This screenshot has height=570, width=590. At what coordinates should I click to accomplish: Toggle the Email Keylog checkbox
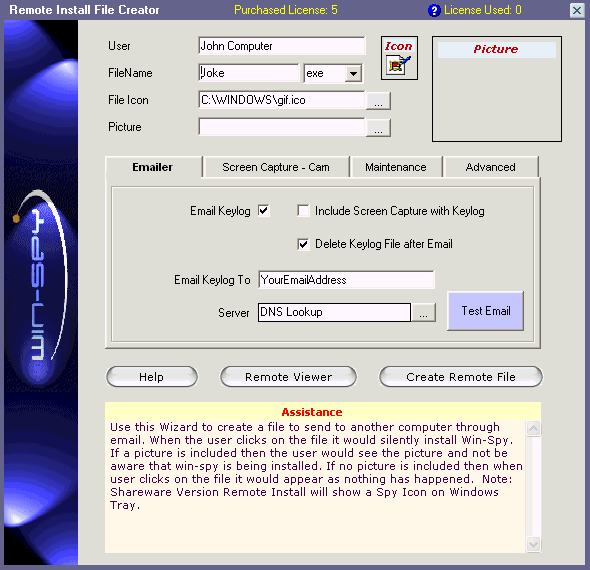pyautogui.click(x=264, y=211)
